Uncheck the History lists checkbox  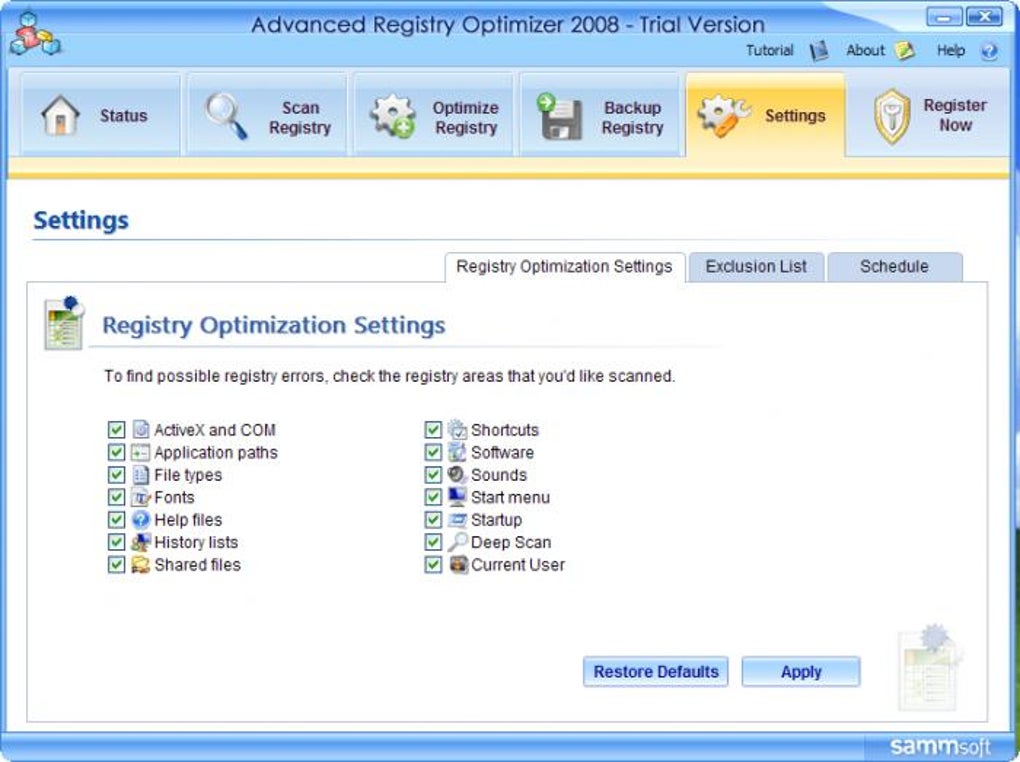pyautogui.click(x=116, y=542)
